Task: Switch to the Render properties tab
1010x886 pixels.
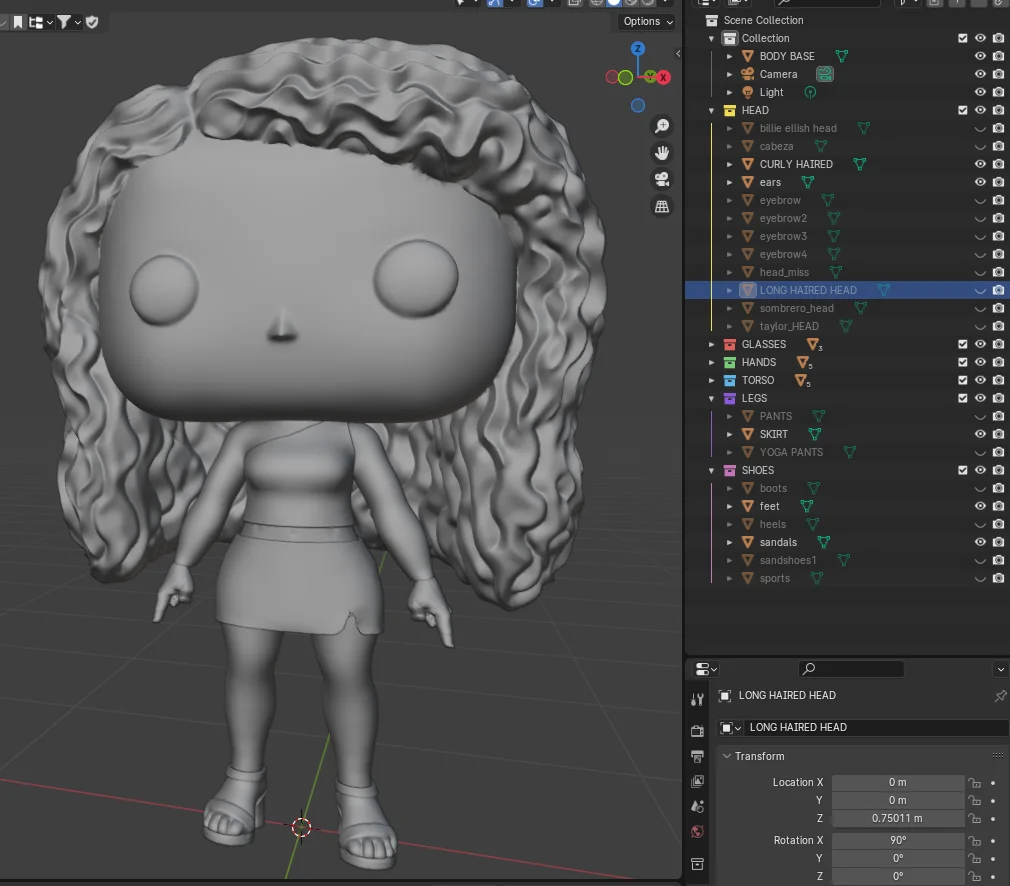Action: [x=697, y=730]
